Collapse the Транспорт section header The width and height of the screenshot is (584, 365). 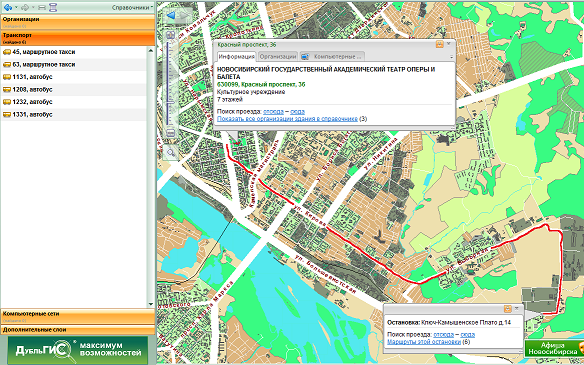pos(77,38)
